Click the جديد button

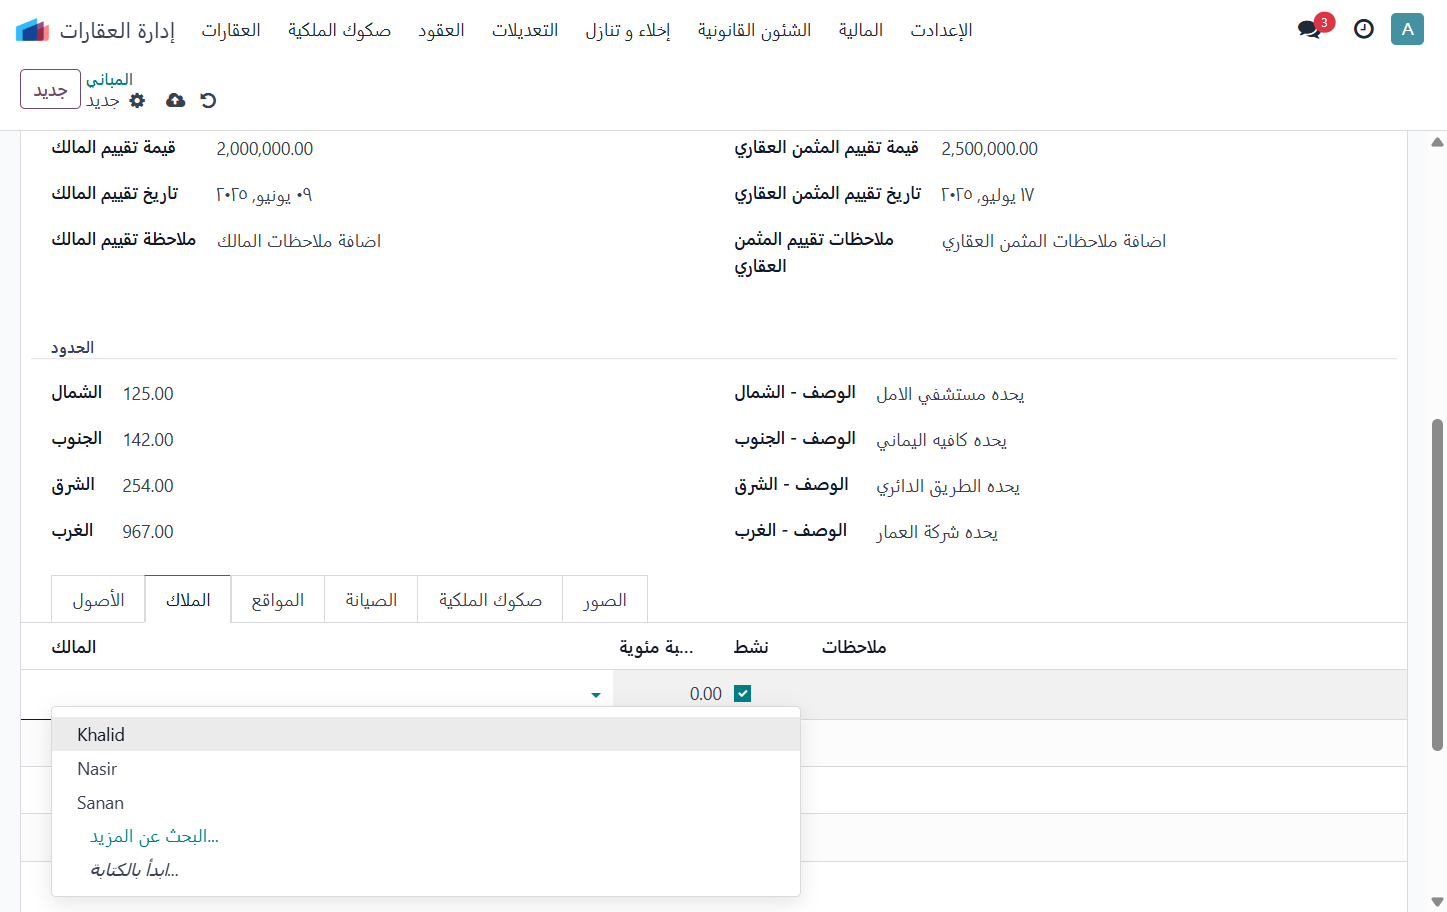tap(50, 89)
